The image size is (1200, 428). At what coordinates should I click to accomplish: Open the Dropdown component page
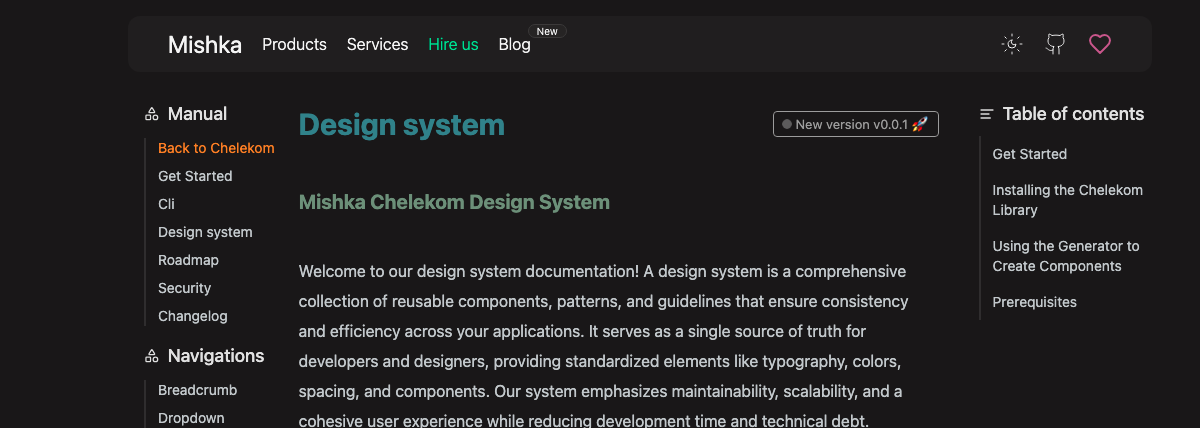click(x=191, y=418)
